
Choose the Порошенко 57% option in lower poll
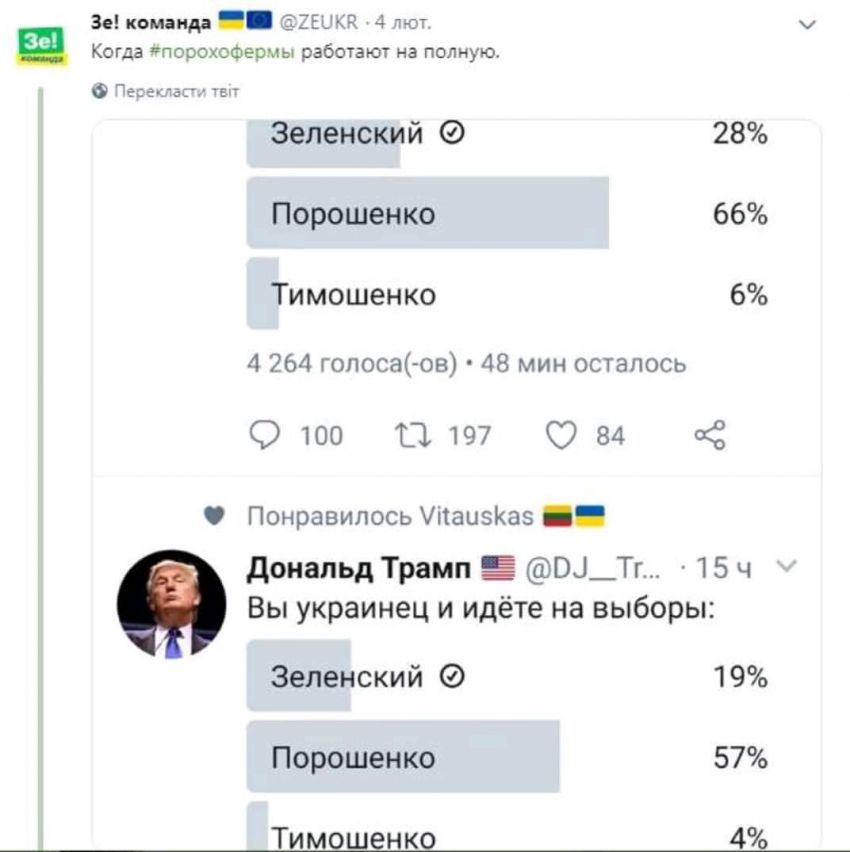pyautogui.click(x=507, y=756)
